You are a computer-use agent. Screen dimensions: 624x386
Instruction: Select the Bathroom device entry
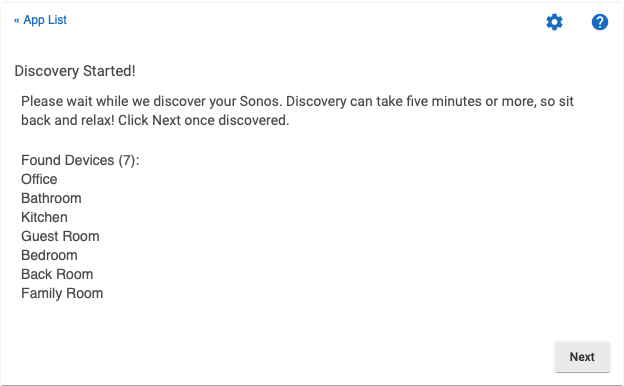pyautogui.click(x=51, y=198)
